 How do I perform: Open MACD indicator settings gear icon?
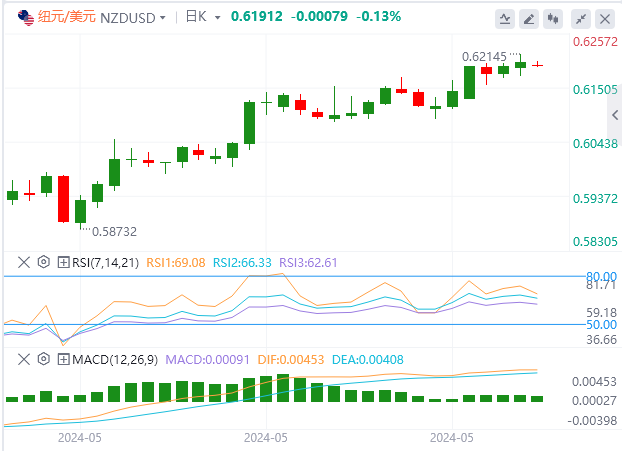pos(44,359)
